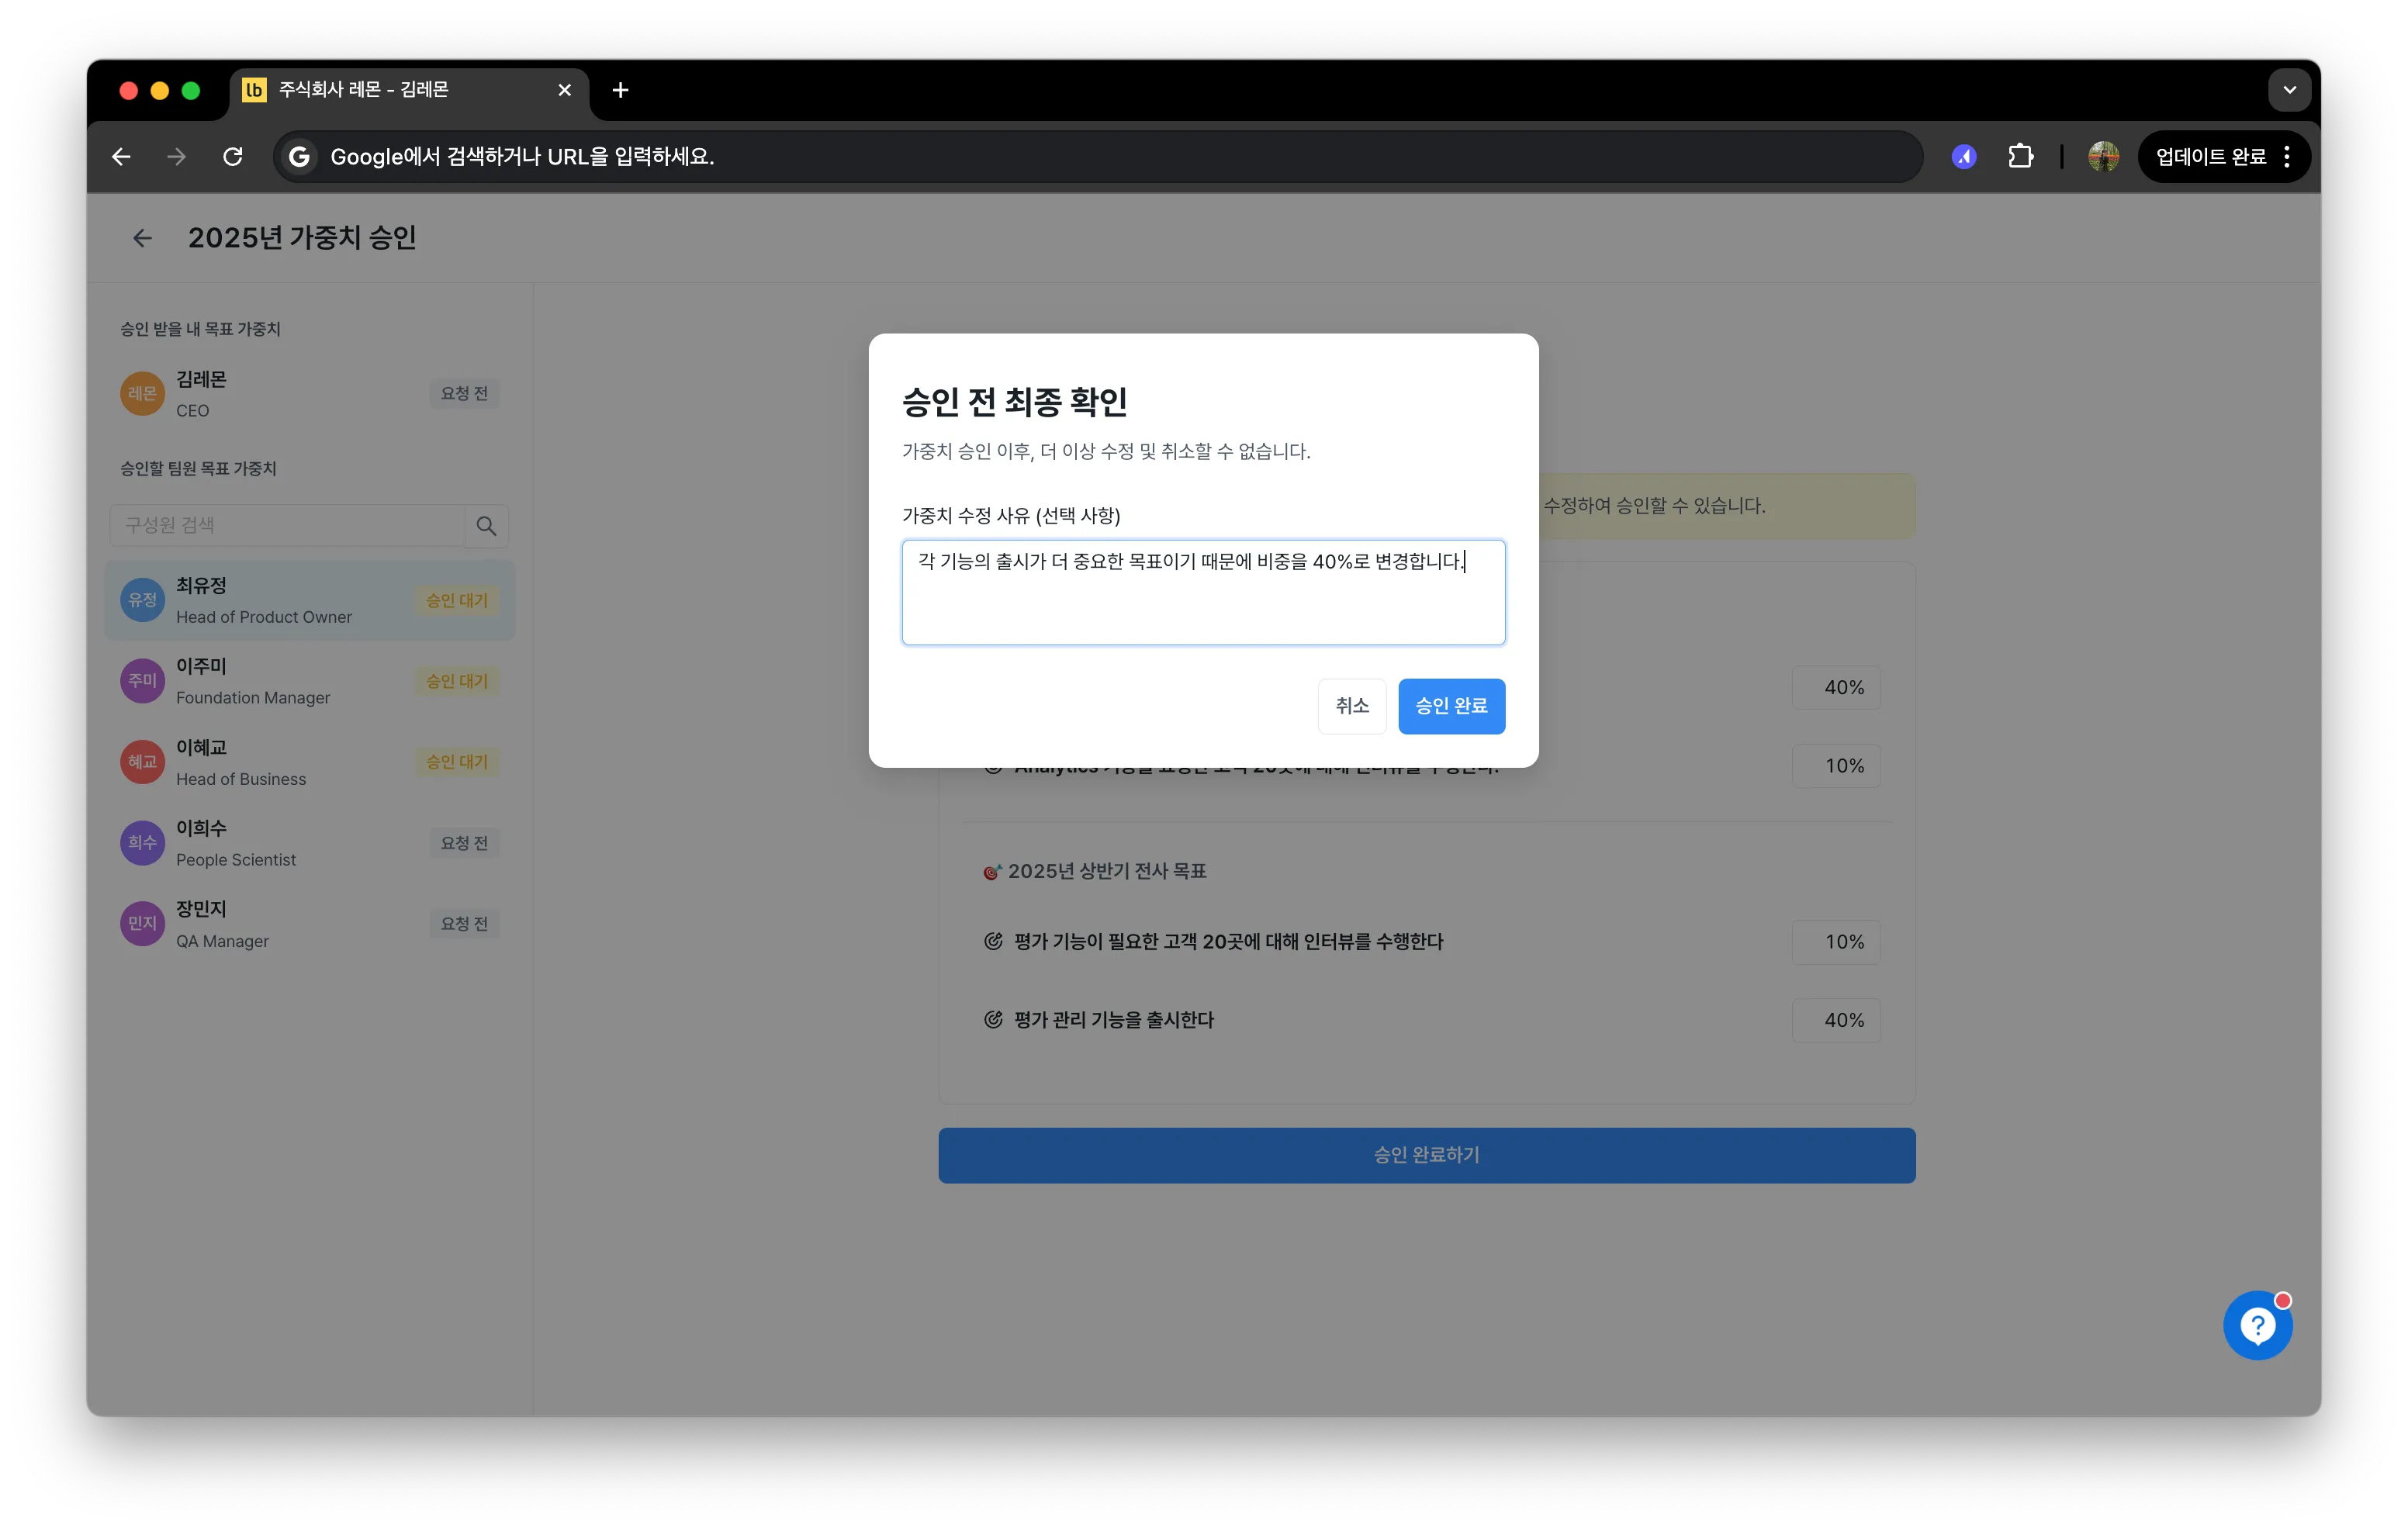Screen dimensions: 2408x1531
Task: Edit the 평가 관리 기능 40% weight
Action: (x=1836, y=1020)
